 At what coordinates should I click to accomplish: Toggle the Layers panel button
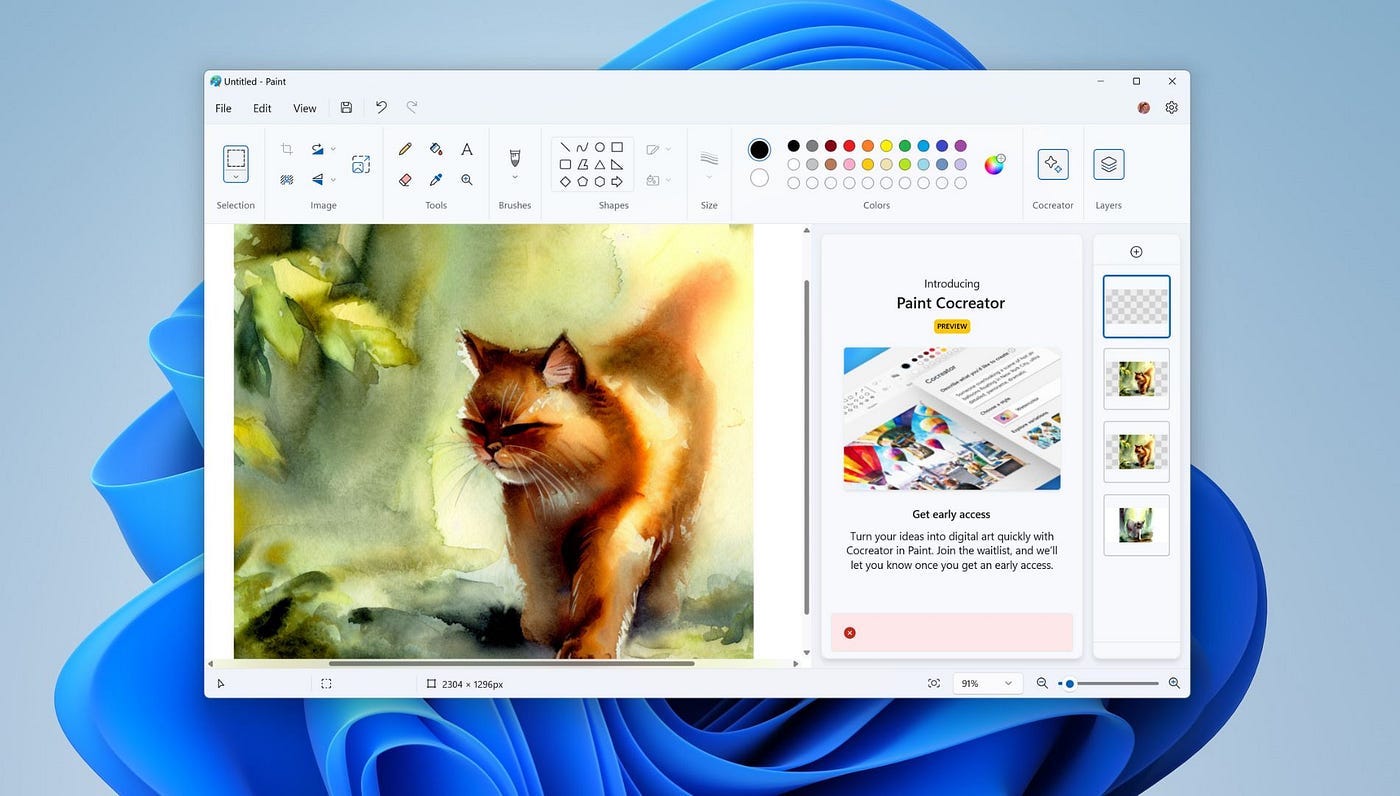tap(1108, 164)
